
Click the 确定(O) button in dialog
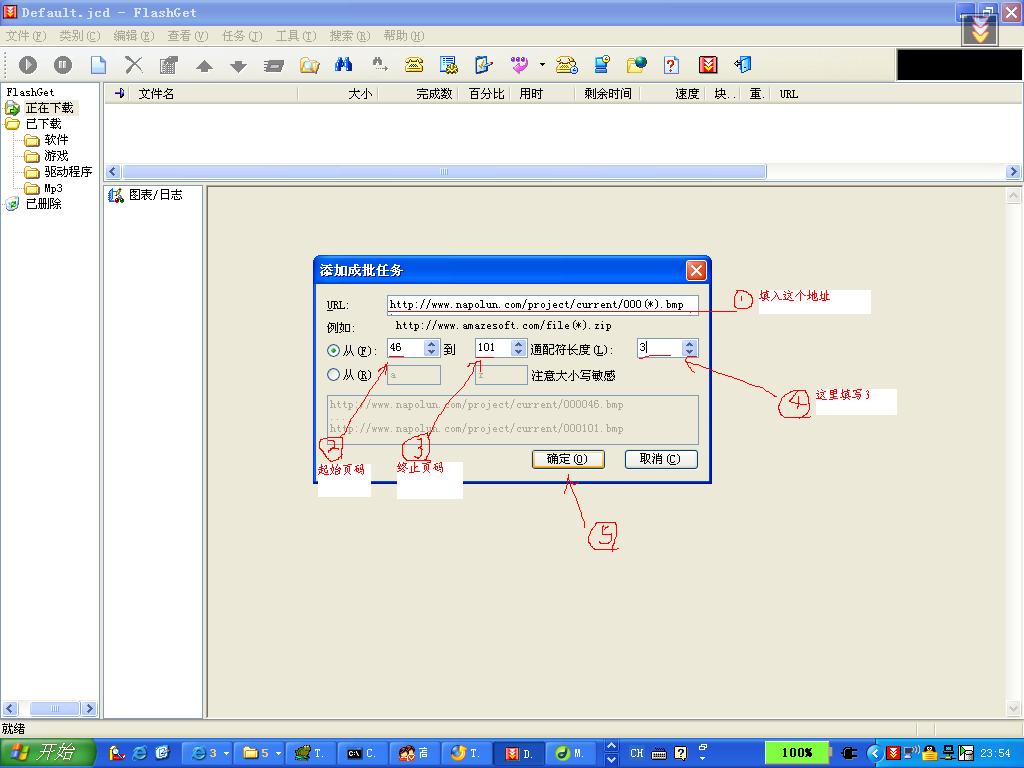click(568, 459)
